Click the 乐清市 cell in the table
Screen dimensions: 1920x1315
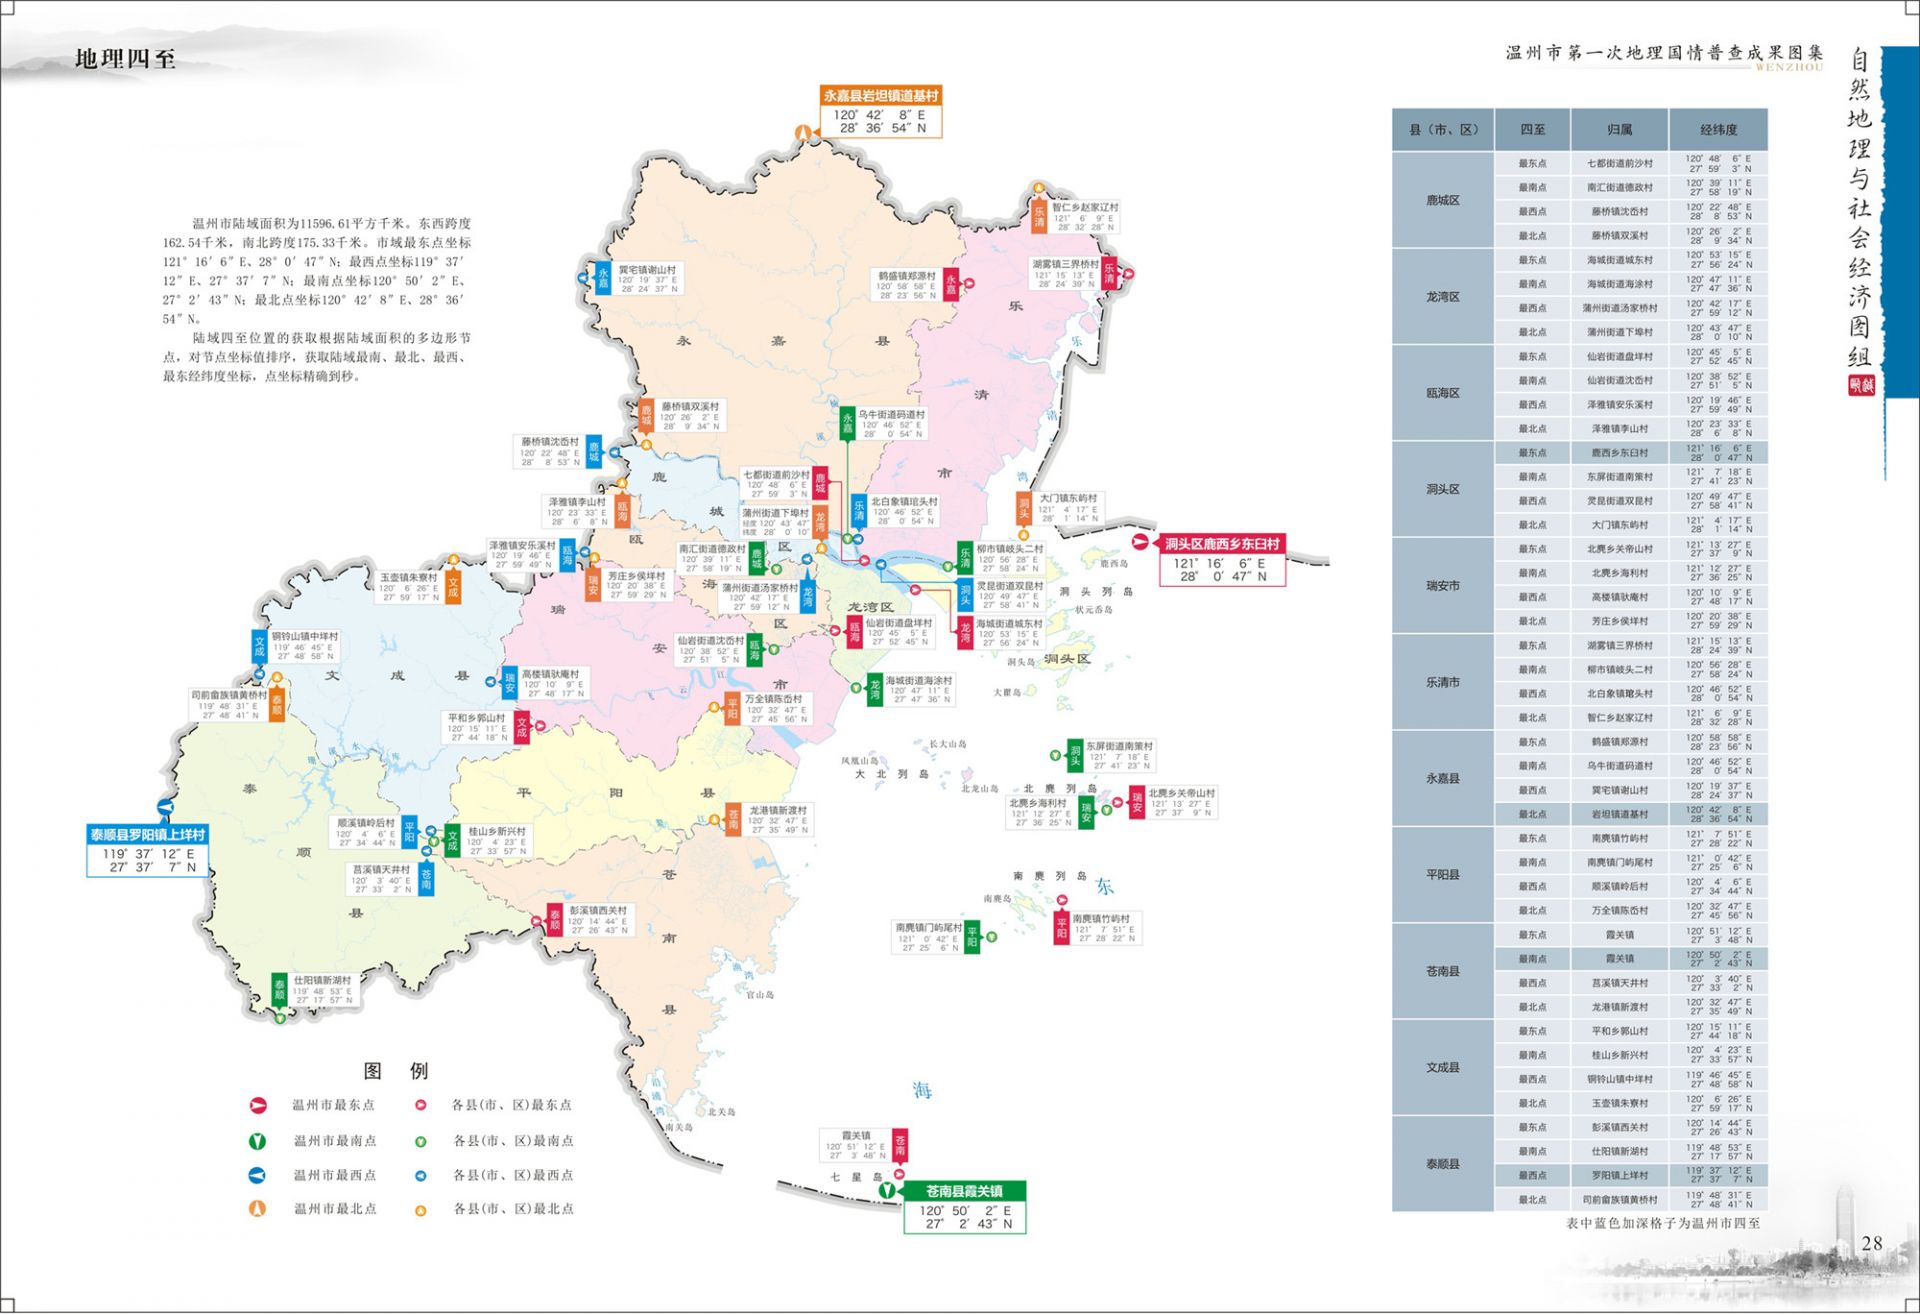click(x=1443, y=682)
